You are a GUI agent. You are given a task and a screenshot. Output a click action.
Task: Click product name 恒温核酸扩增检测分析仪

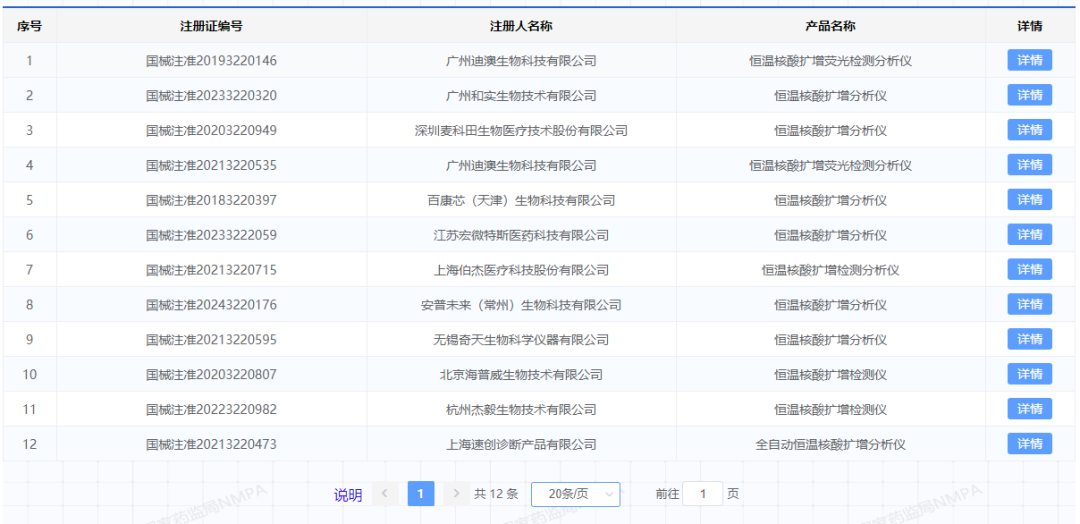[830, 270]
